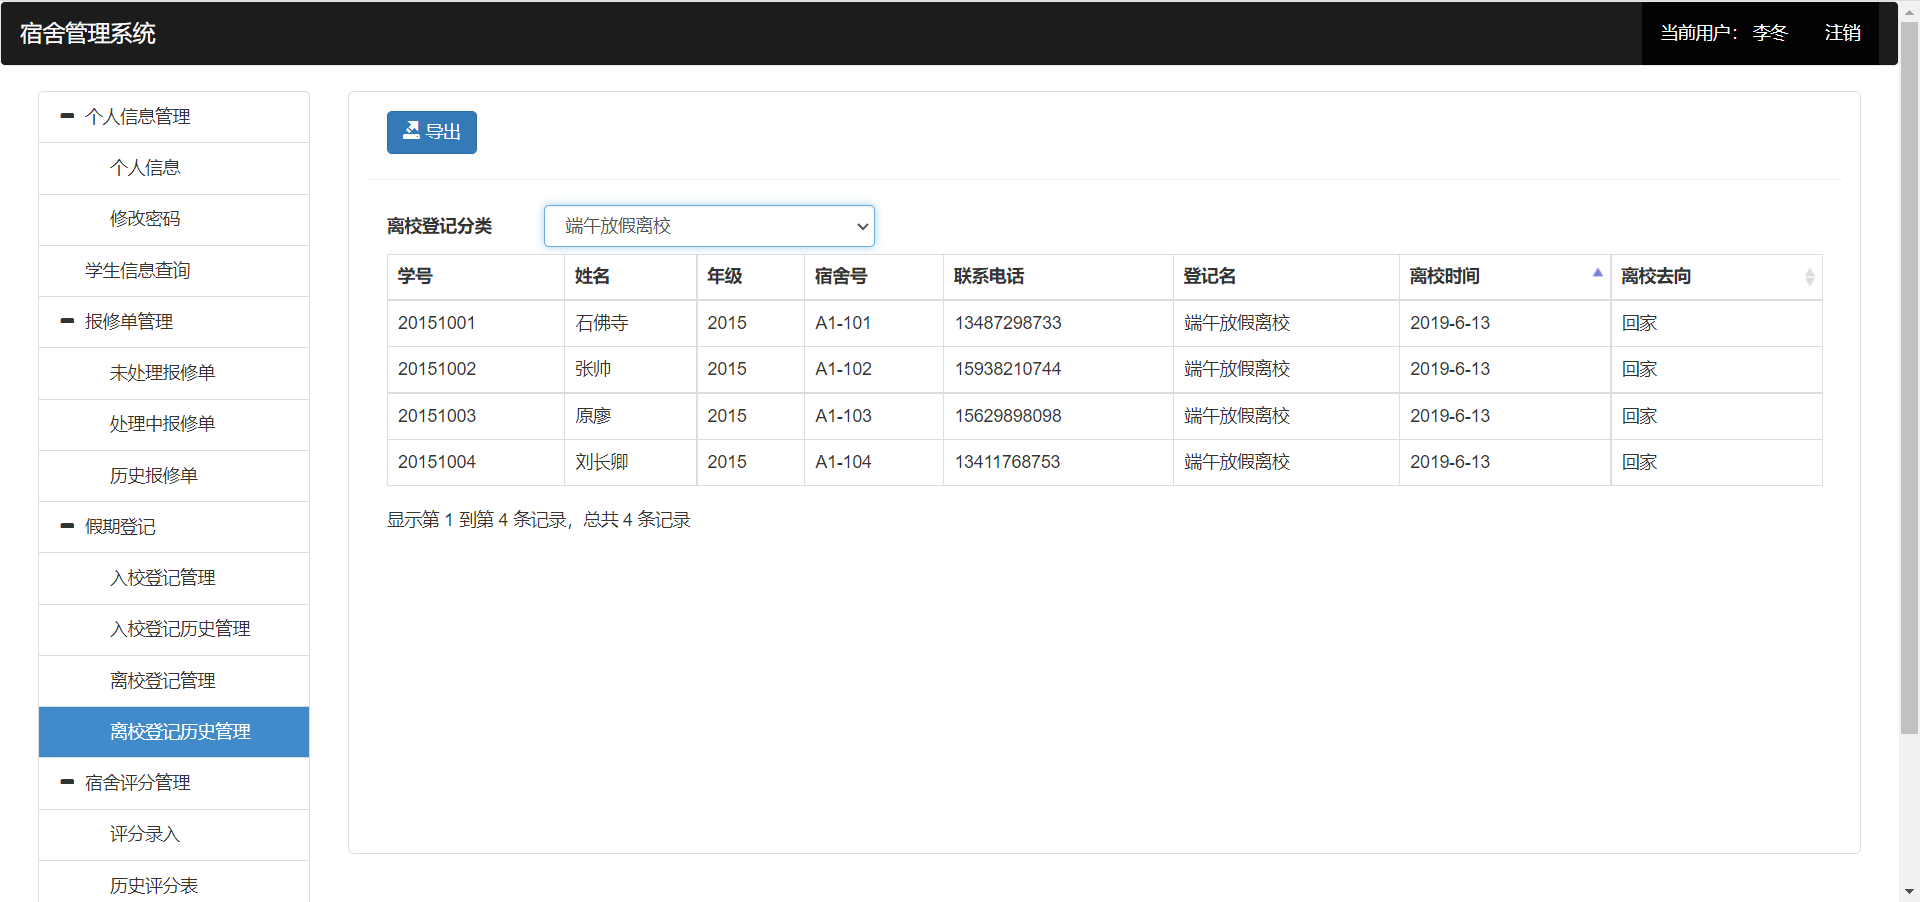Click dorm cell A1-102
The image size is (1920, 902).
(x=873, y=369)
